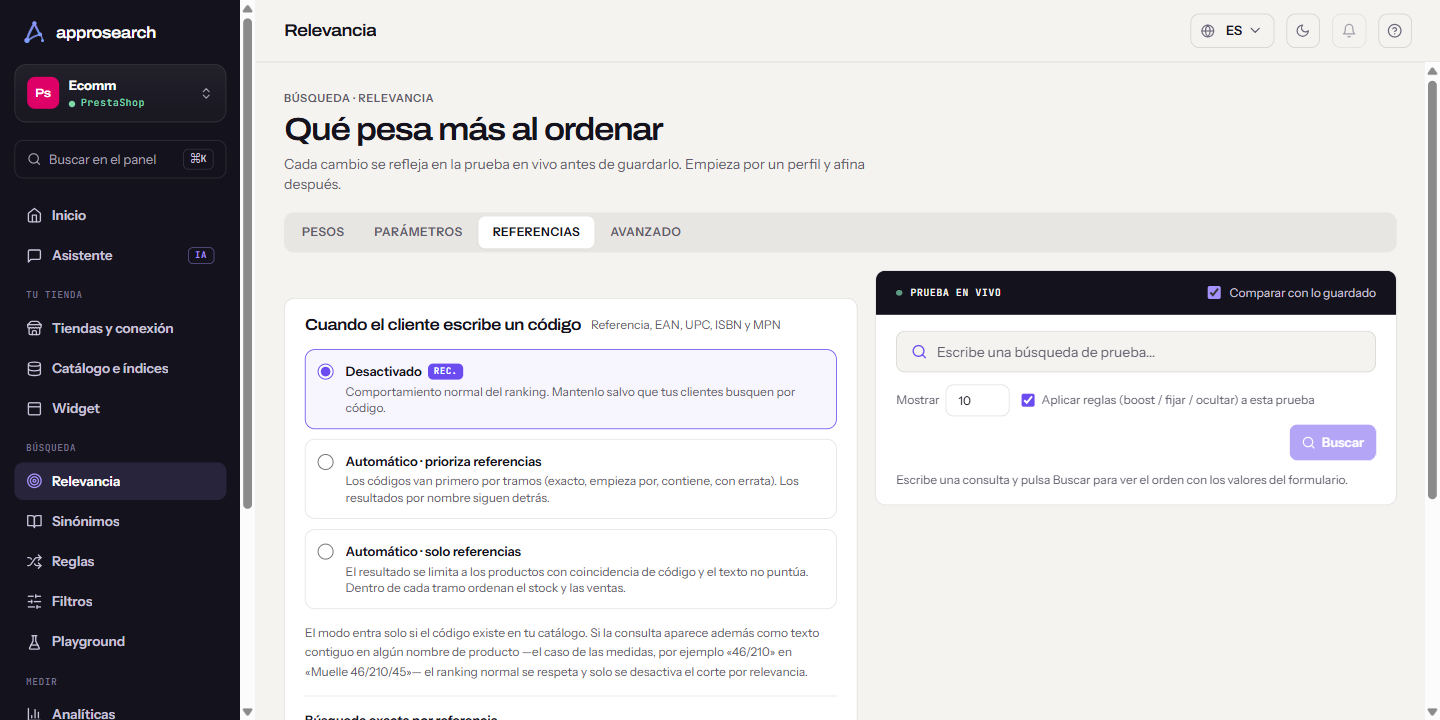1440x720 pixels.
Task: Select Automático · prioriza referencias radio
Action: (x=326, y=462)
